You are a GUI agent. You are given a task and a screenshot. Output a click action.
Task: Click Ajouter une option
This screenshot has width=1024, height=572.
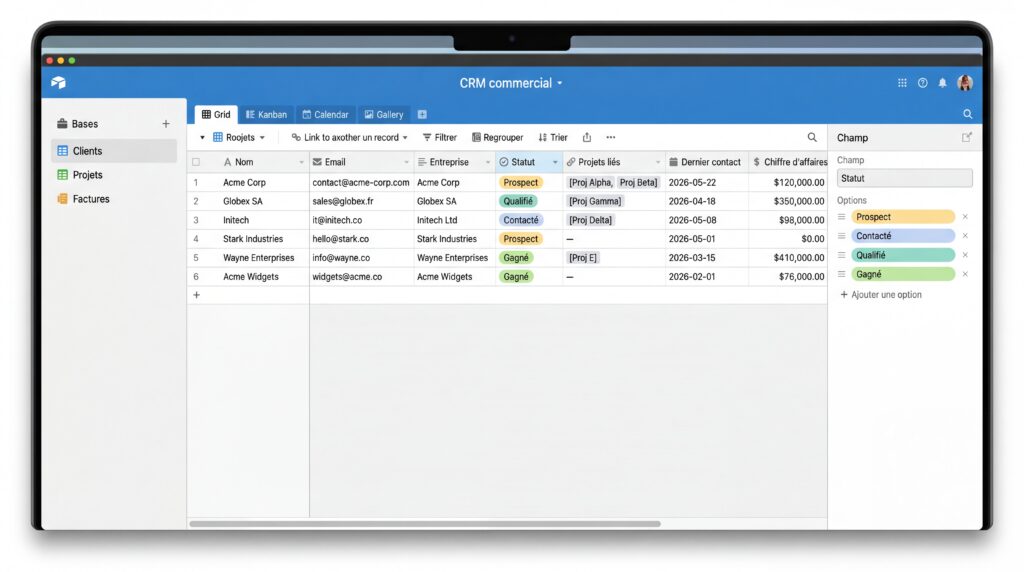(881, 294)
